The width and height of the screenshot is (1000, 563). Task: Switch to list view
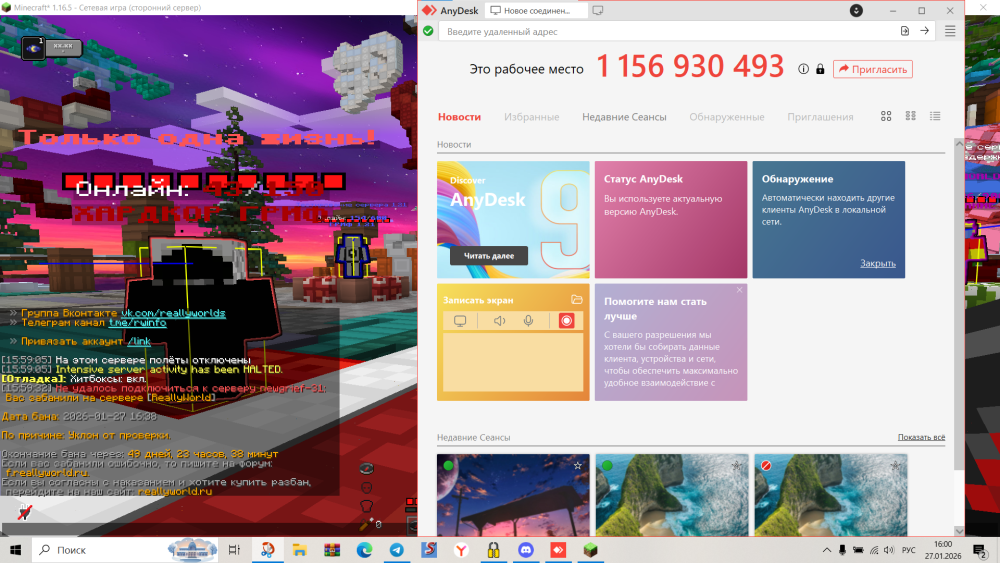[935, 116]
